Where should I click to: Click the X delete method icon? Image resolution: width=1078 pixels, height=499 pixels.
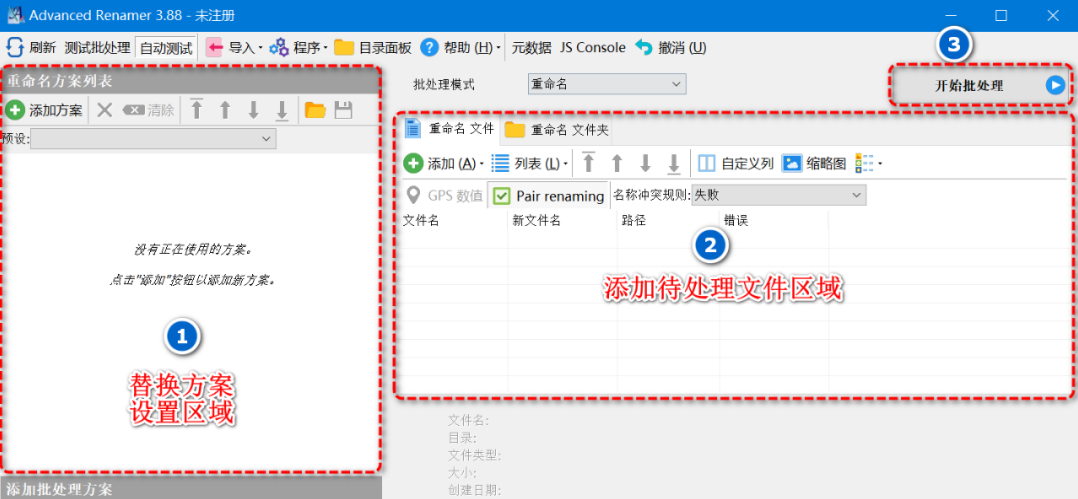[104, 110]
